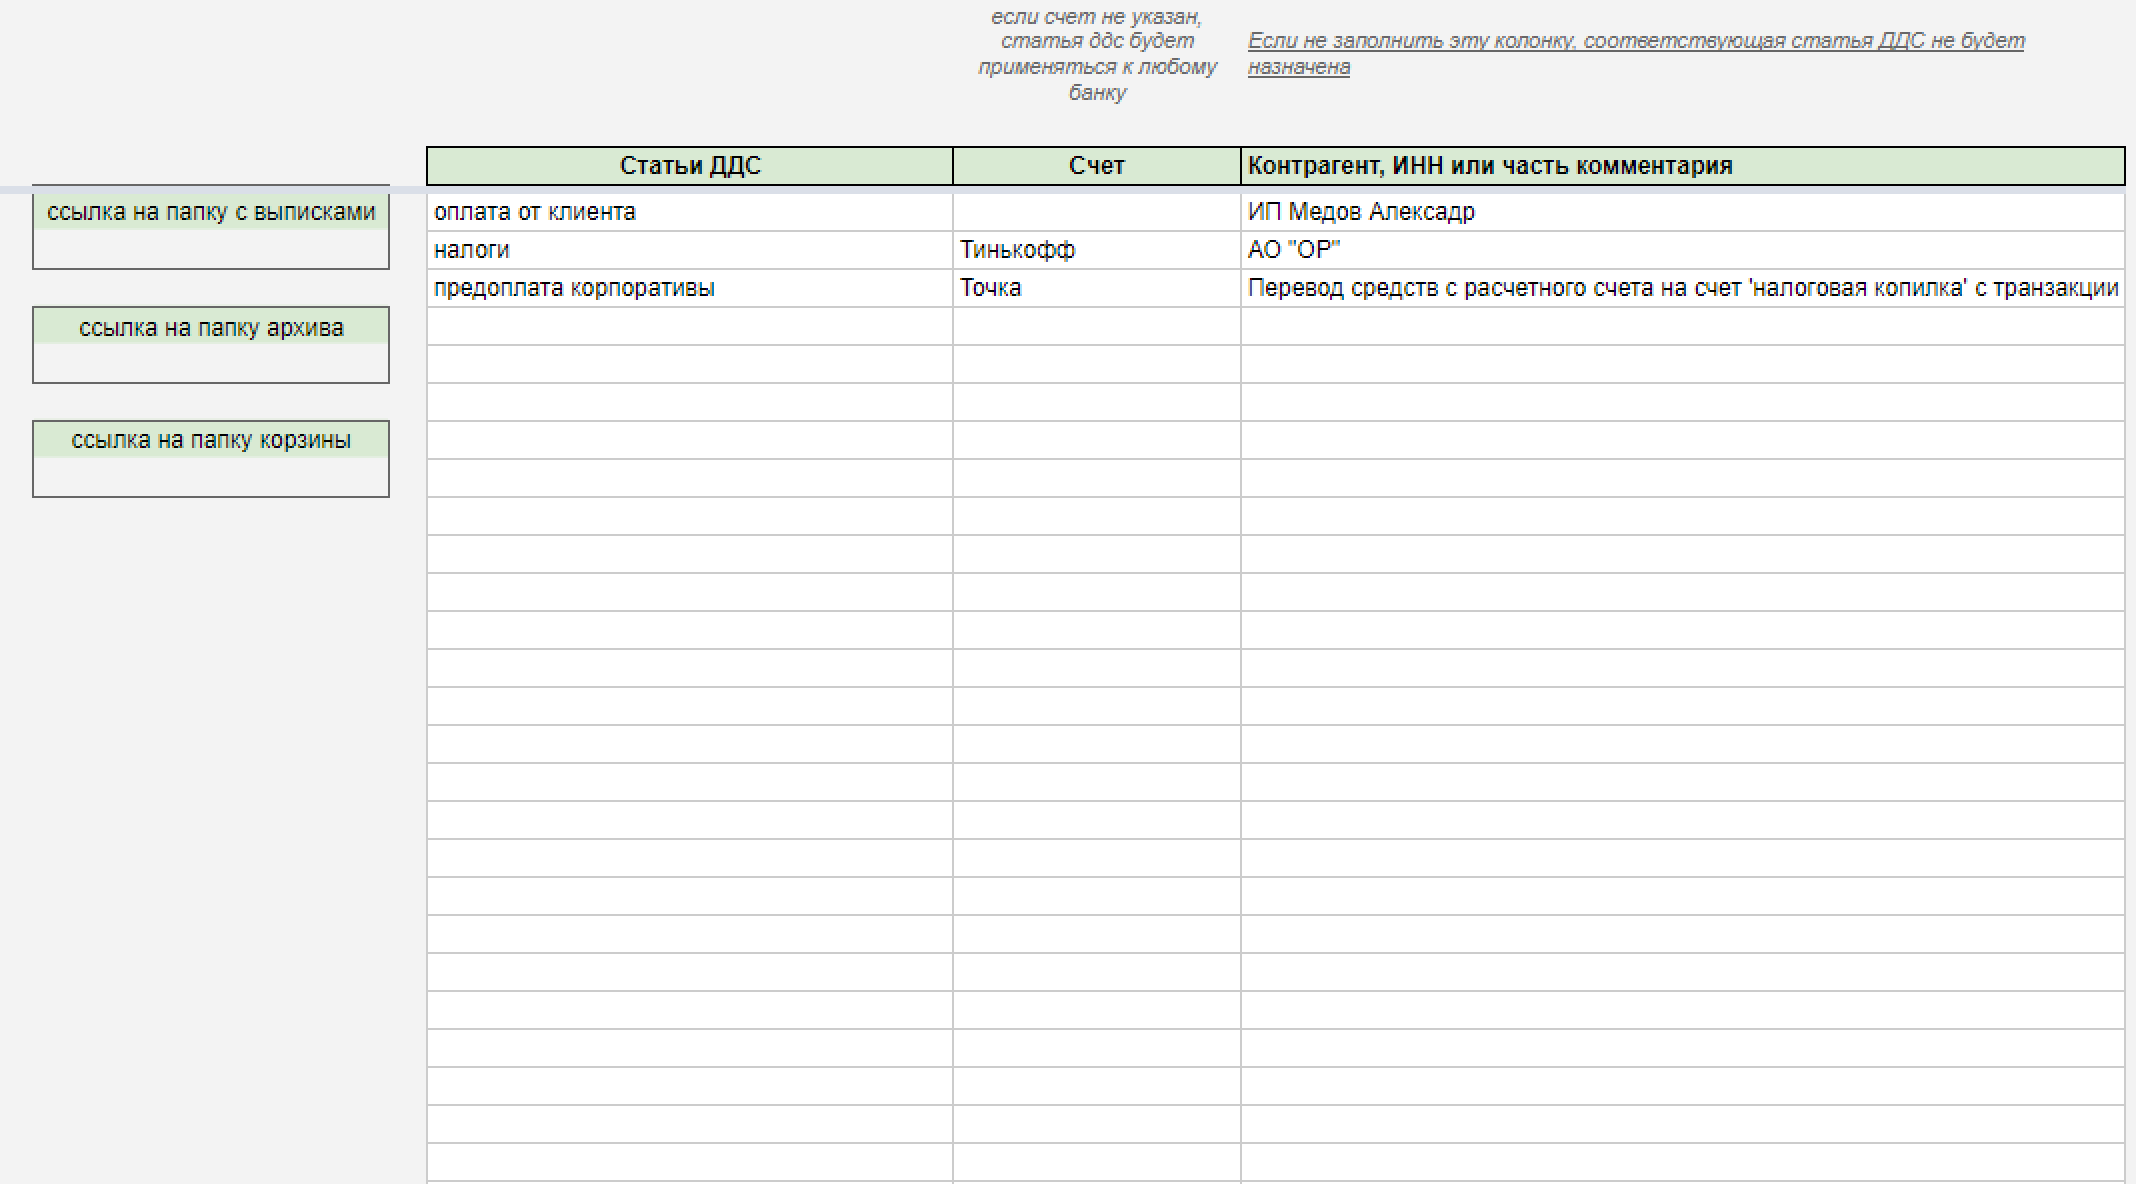Click input field under 'ссылка на папку с выписками'
Viewport: 2136px width, 1184px height.
pyautogui.click(x=211, y=249)
